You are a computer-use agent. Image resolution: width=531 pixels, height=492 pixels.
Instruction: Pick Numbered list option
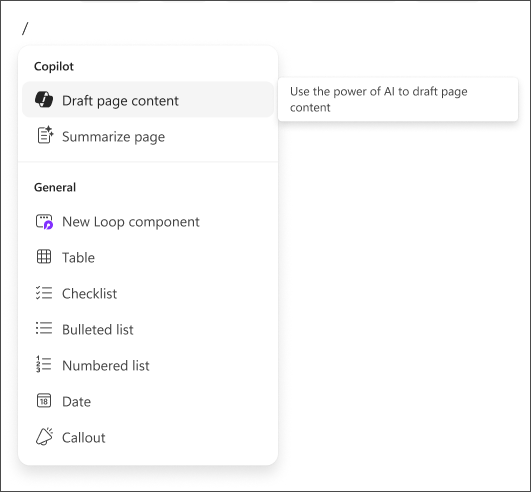pyautogui.click(x=148, y=365)
